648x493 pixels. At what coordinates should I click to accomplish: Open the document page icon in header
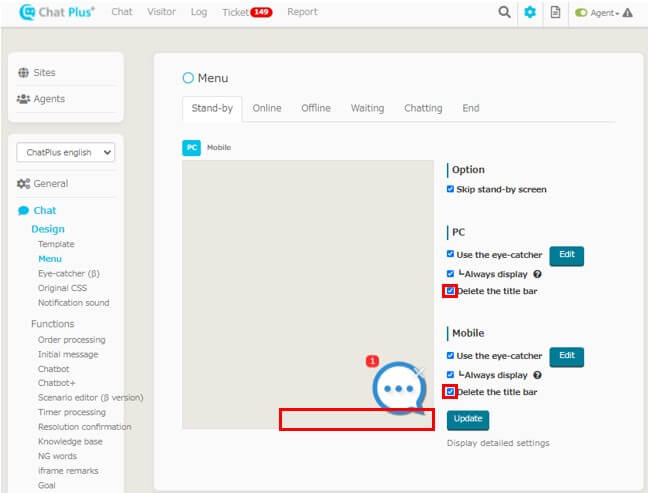pos(555,12)
